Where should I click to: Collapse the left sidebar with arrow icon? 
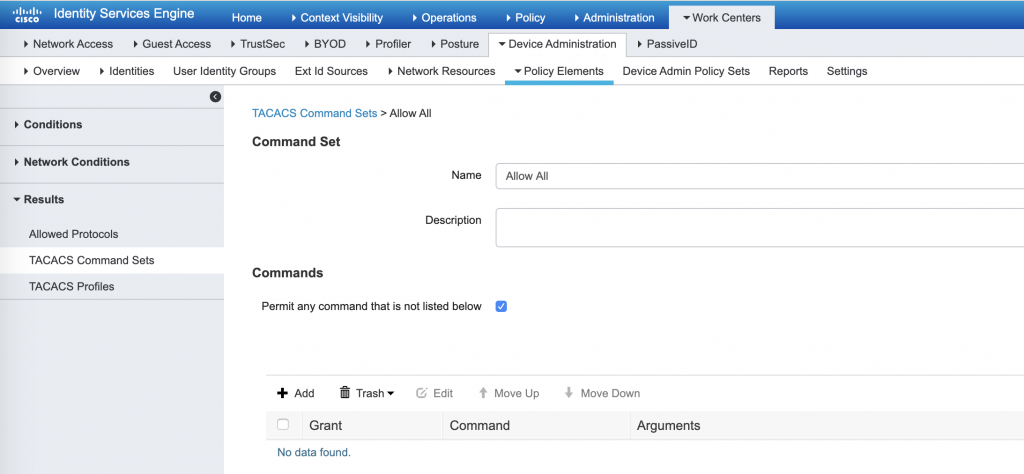point(216,97)
